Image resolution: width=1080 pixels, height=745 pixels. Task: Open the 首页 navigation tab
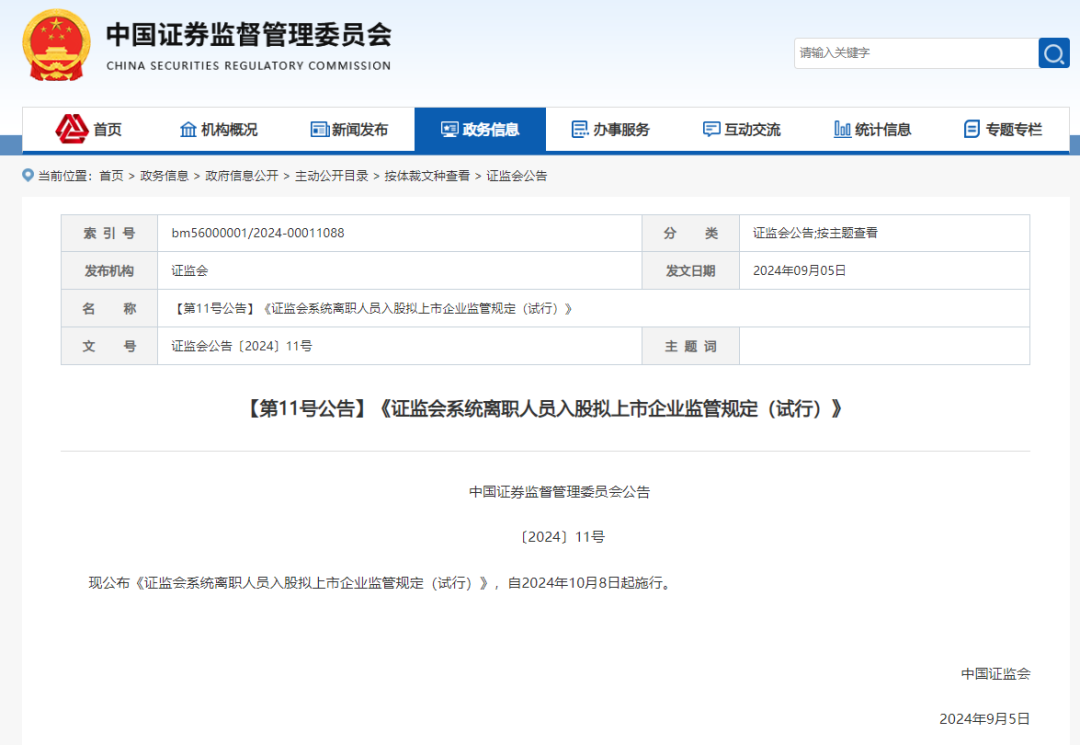88,129
